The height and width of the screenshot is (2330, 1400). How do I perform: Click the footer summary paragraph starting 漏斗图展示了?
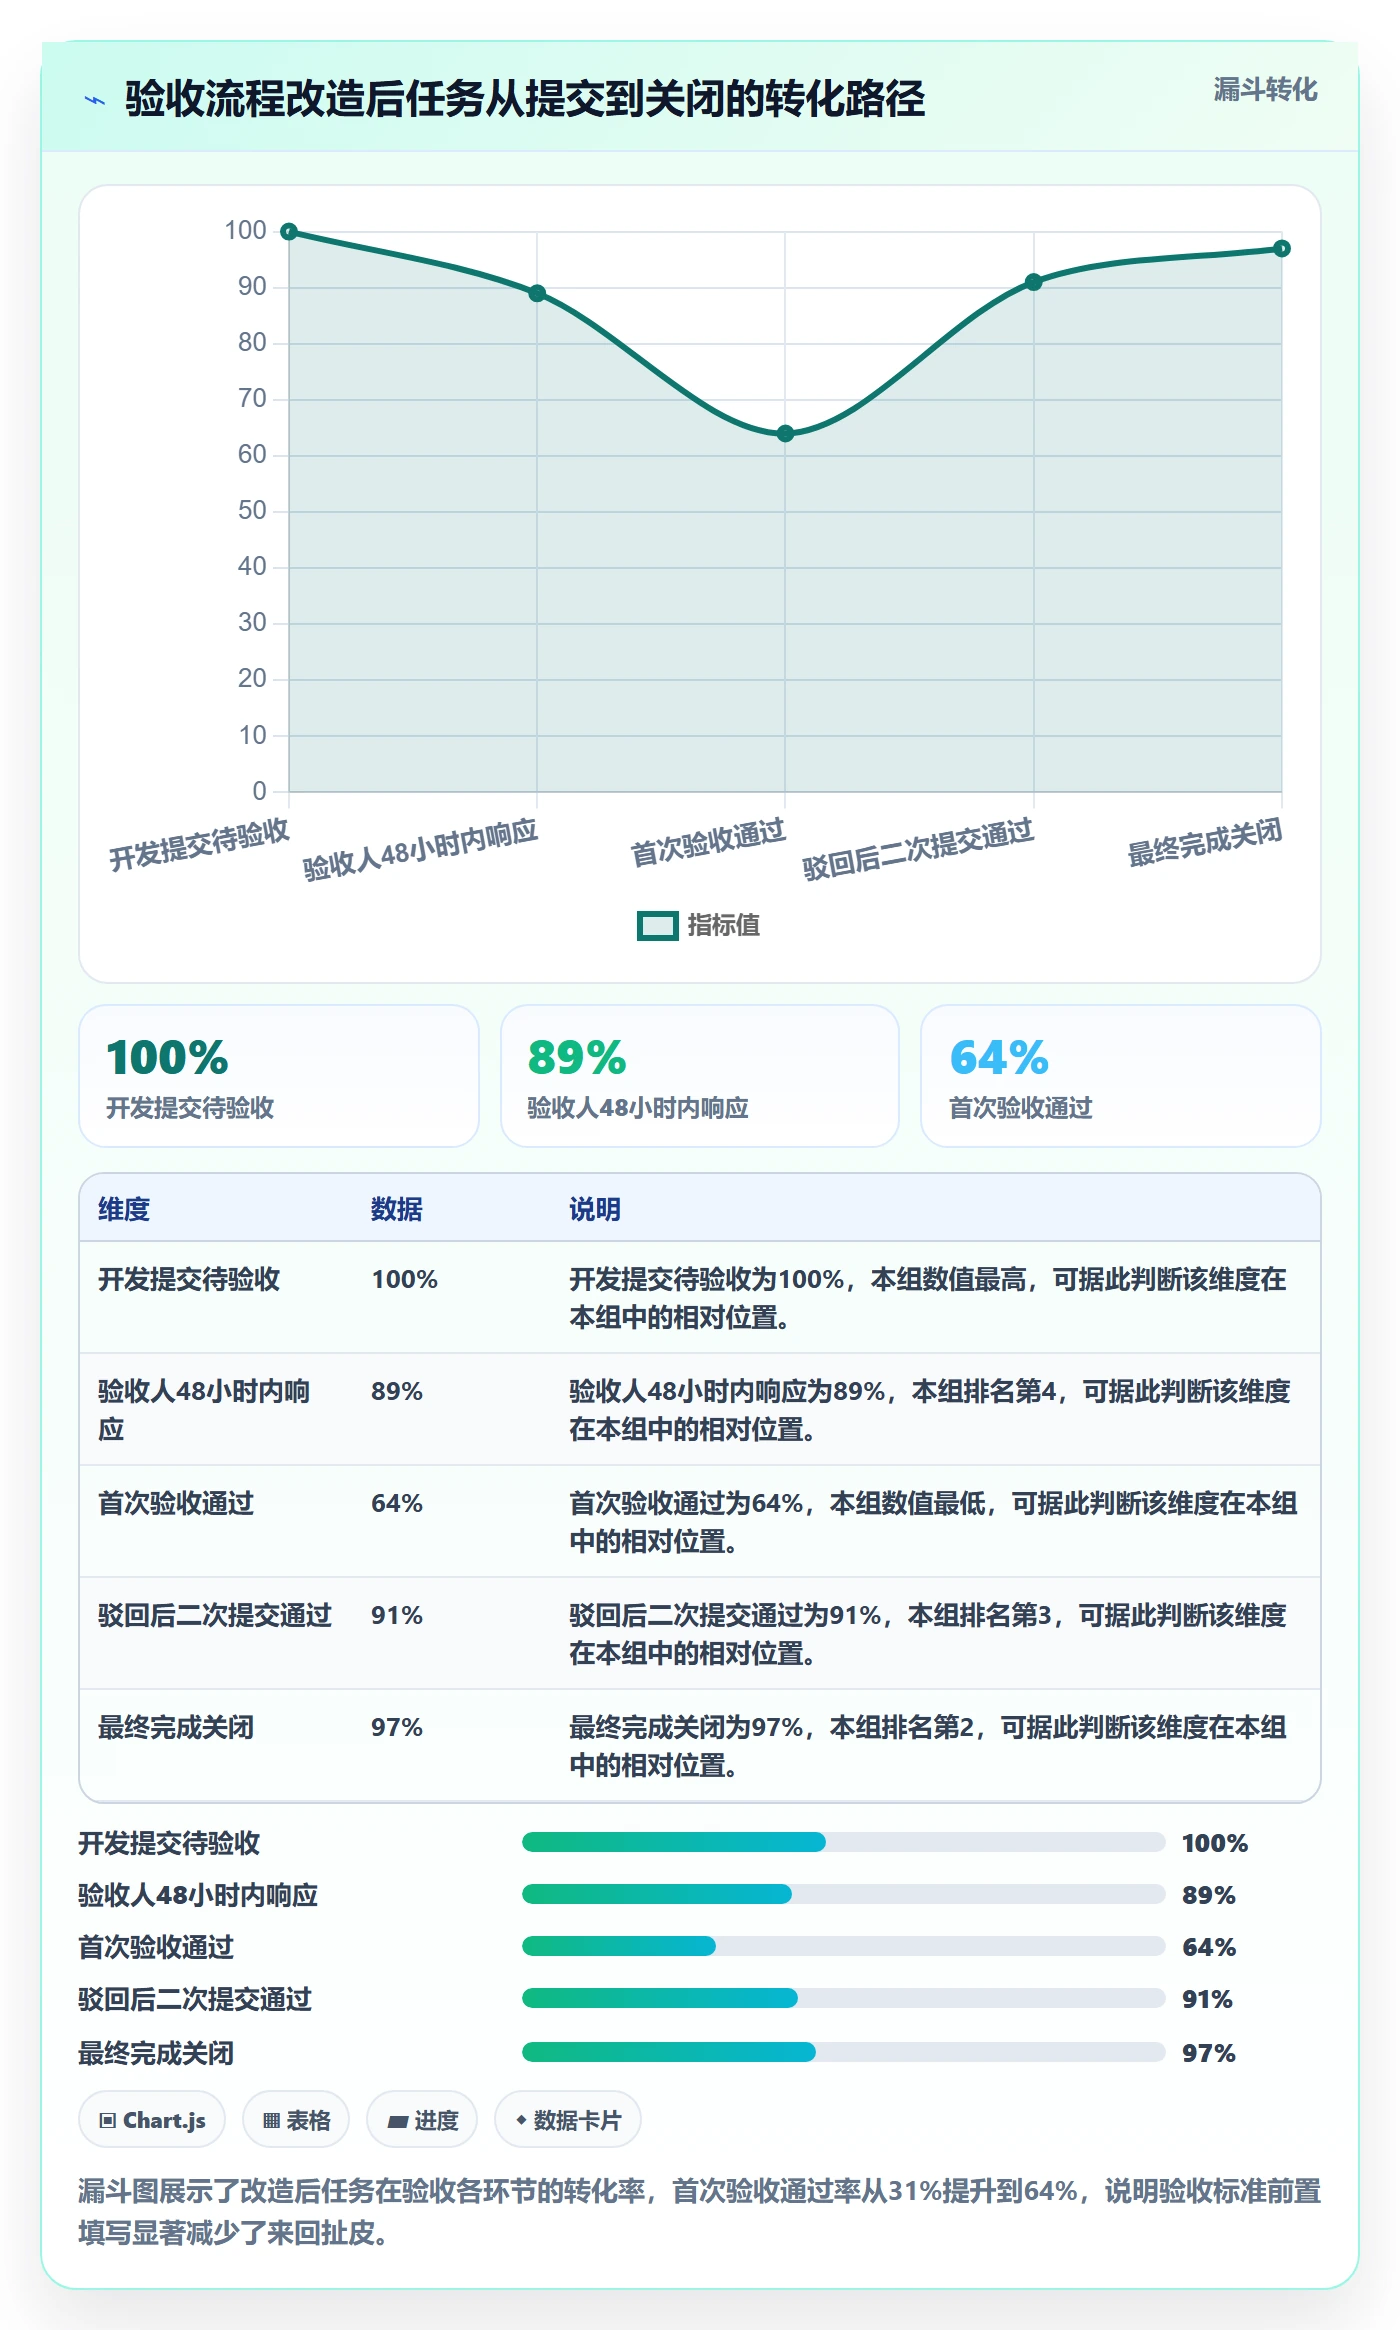[700, 2211]
